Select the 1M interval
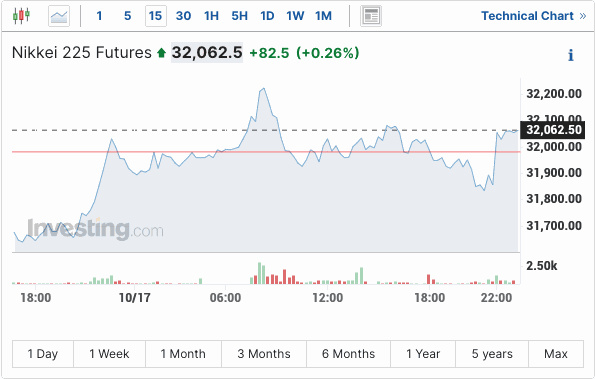The height and width of the screenshot is (379, 595). click(323, 16)
